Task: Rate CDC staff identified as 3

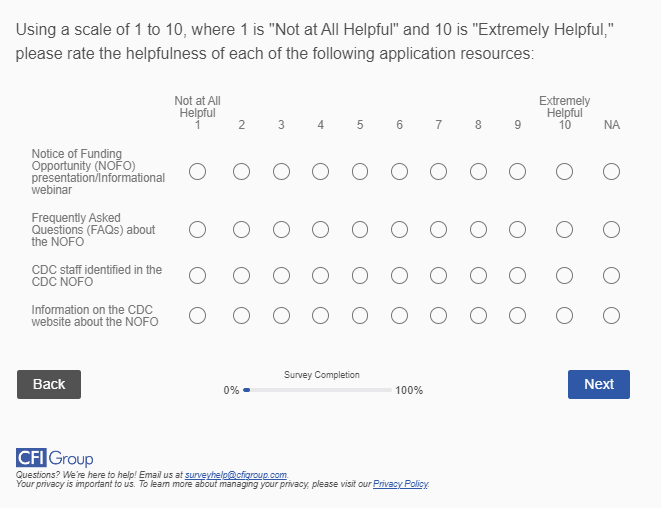Action: click(281, 275)
